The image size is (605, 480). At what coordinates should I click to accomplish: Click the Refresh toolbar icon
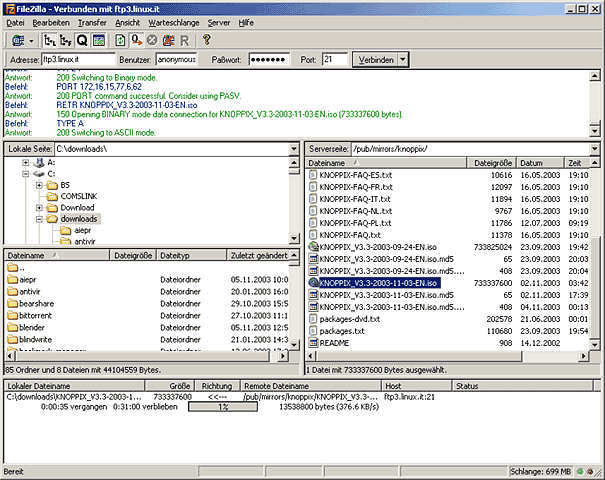[120, 40]
